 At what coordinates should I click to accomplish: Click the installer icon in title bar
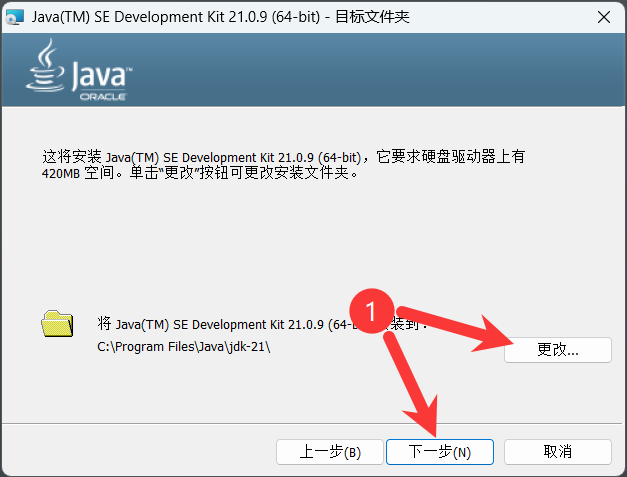15,17
